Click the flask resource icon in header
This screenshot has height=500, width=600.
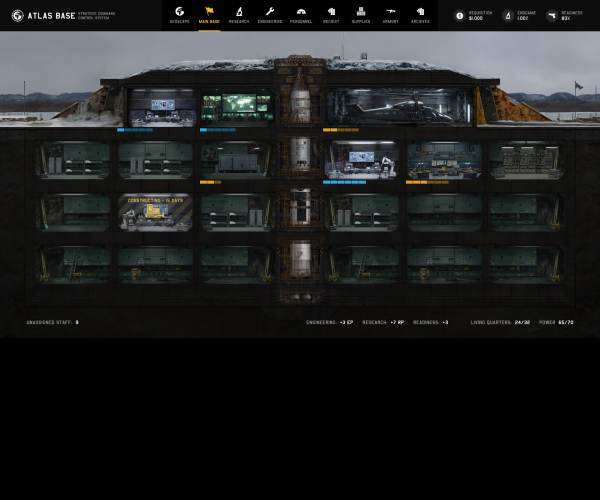508,16
